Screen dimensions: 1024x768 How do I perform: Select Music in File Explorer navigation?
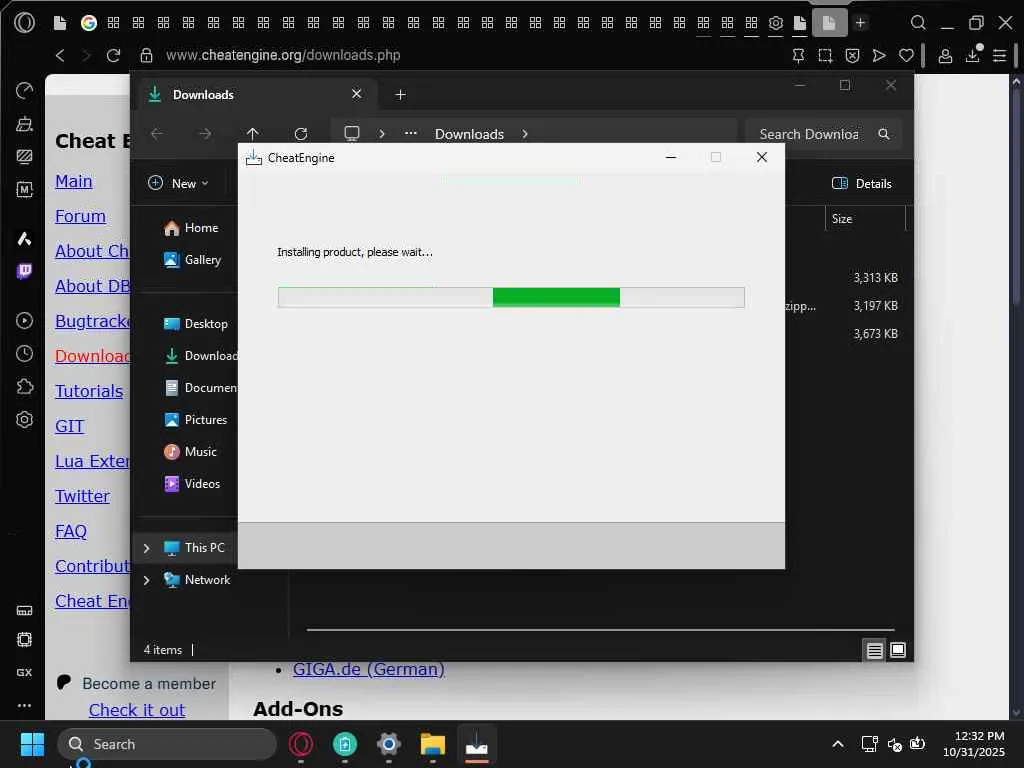190,452
